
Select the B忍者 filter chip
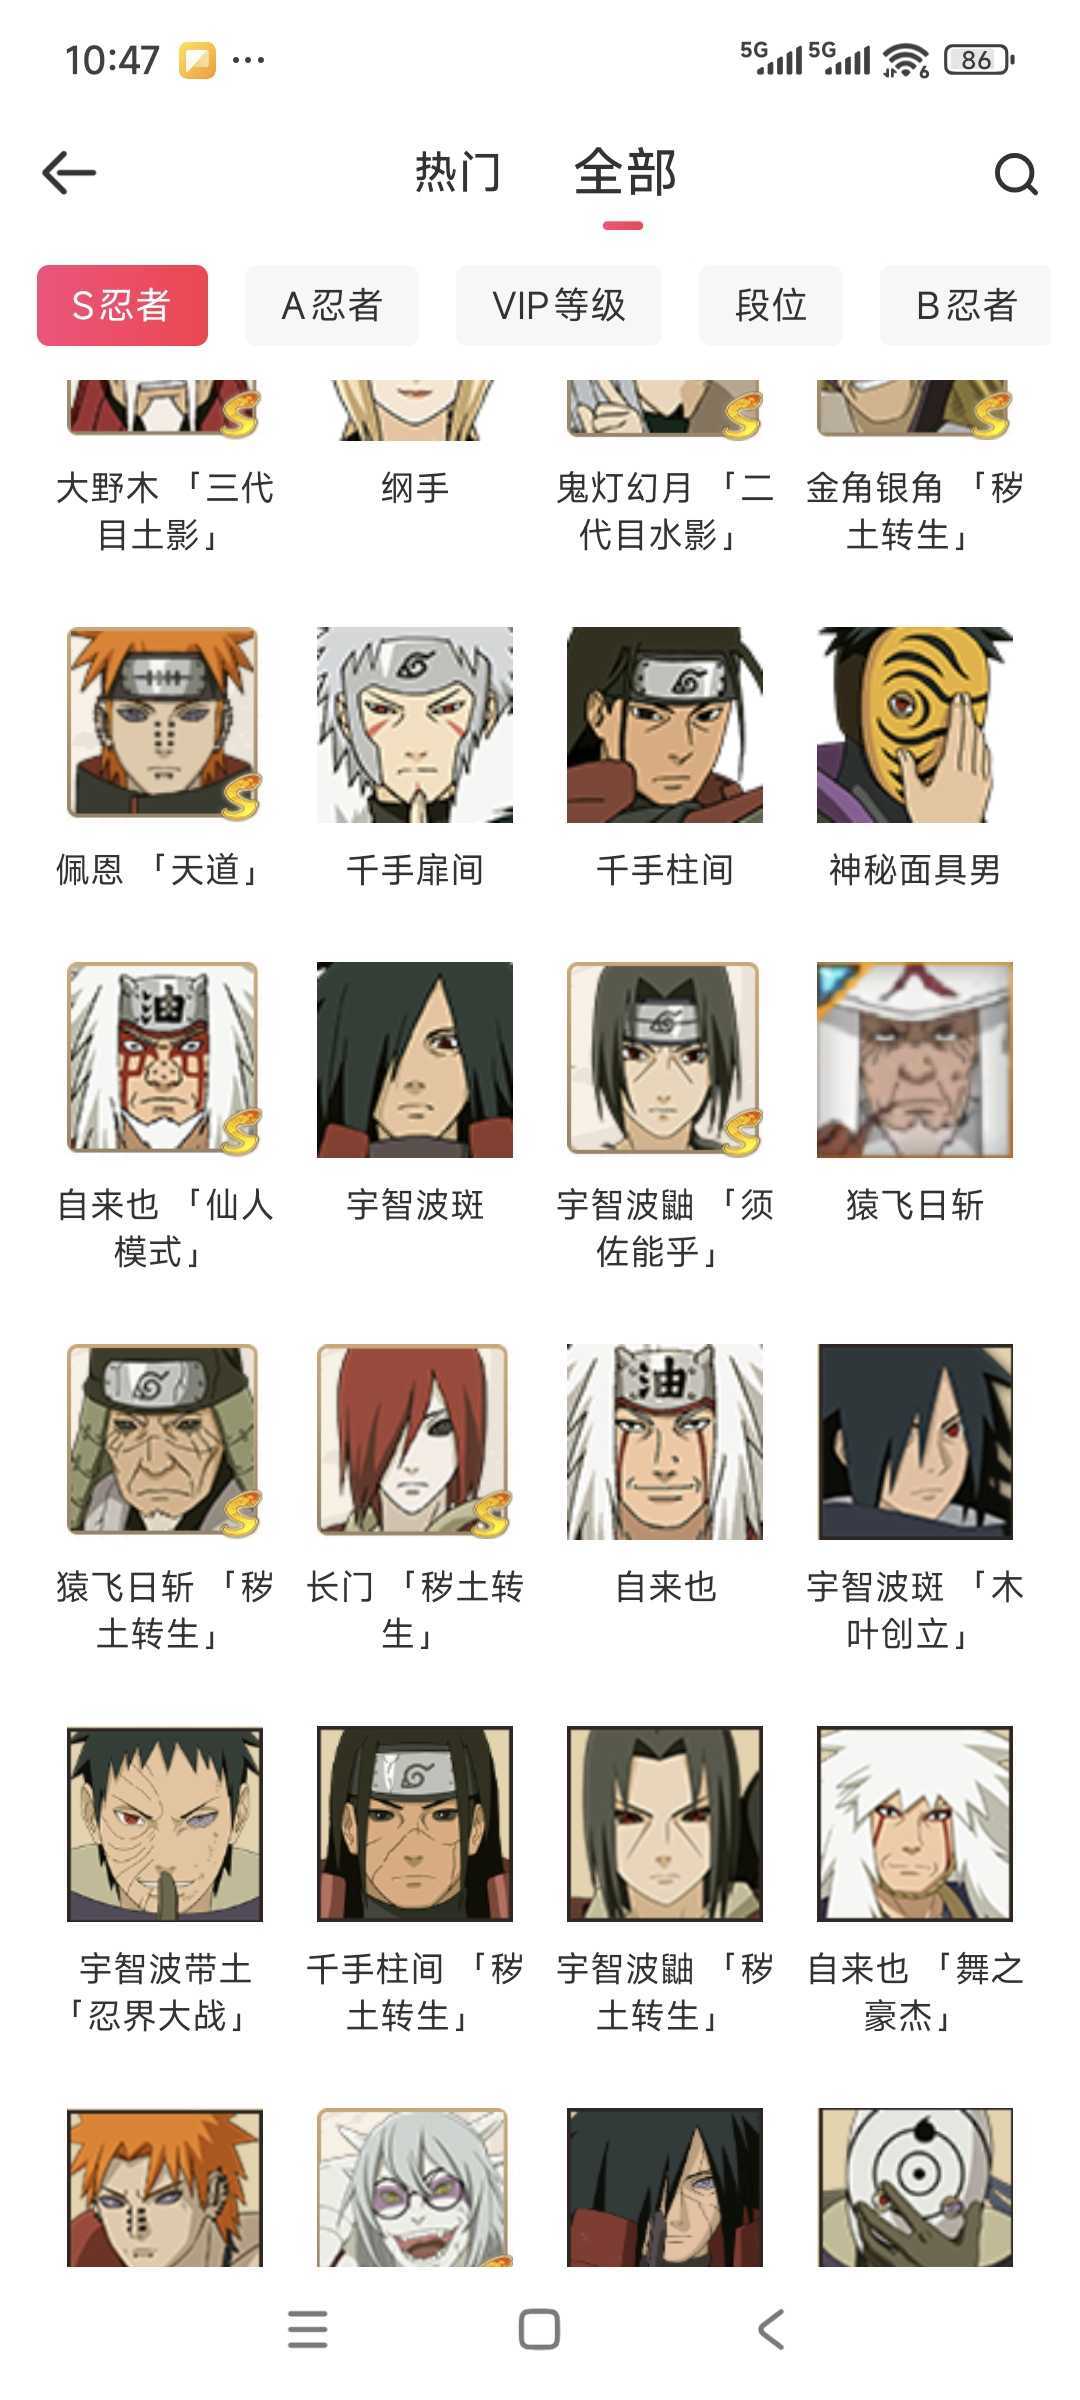coord(966,305)
